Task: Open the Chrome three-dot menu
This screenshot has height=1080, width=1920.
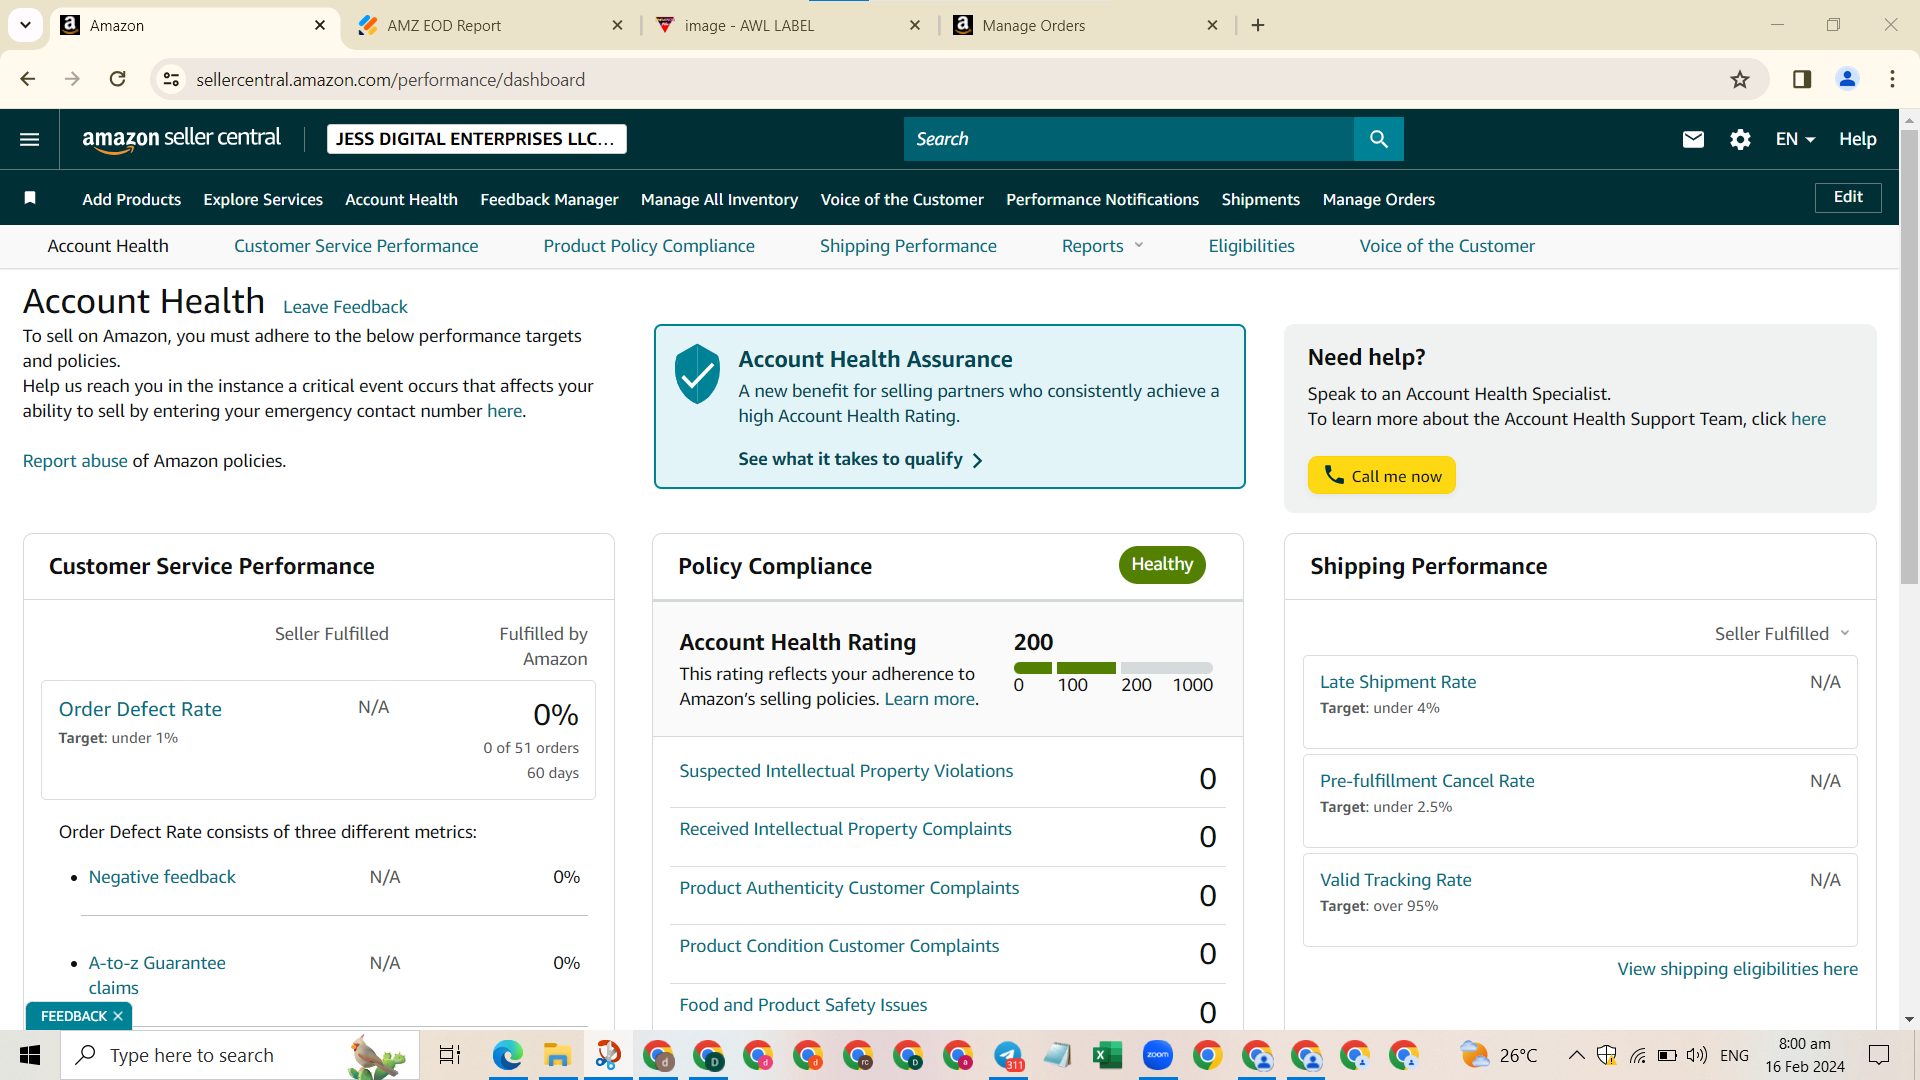Action: coord(1892,79)
